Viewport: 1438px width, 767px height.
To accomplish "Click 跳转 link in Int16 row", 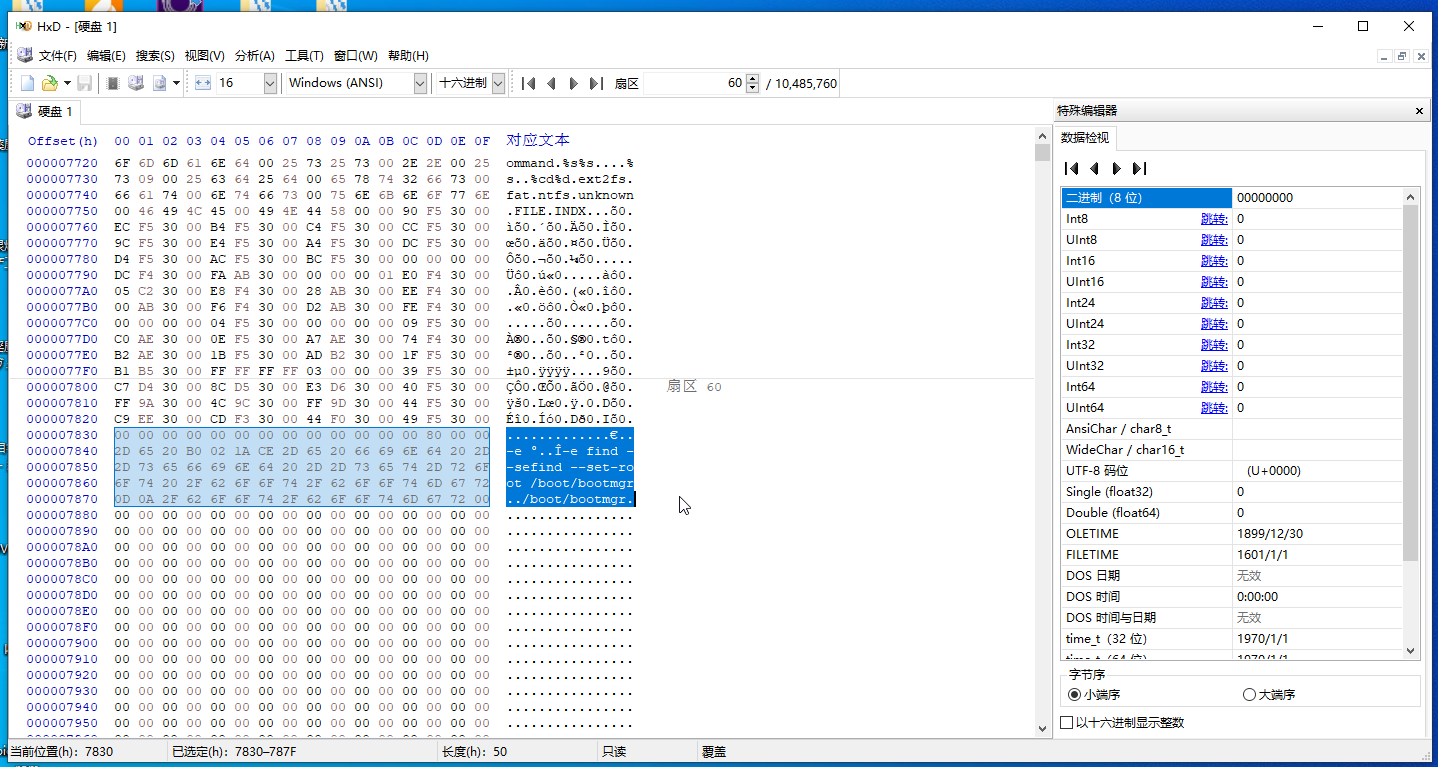I will (x=1214, y=261).
